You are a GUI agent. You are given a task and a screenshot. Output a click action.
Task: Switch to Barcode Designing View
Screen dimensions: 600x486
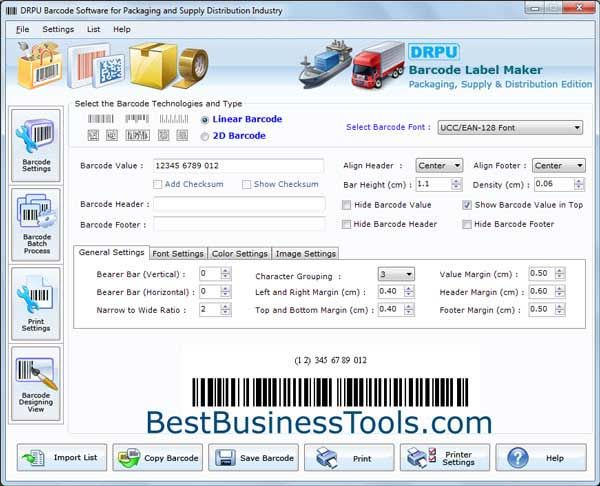point(36,384)
